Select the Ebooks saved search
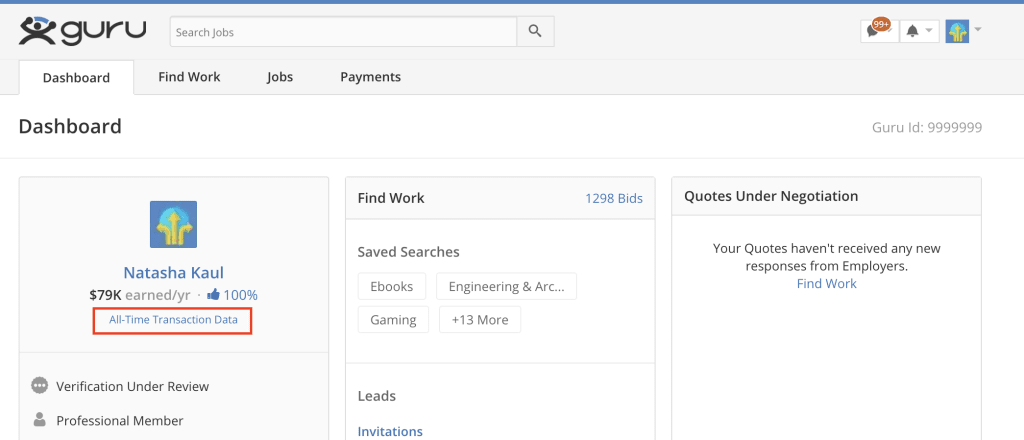Viewport: 1024px width, 440px height. pos(392,286)
